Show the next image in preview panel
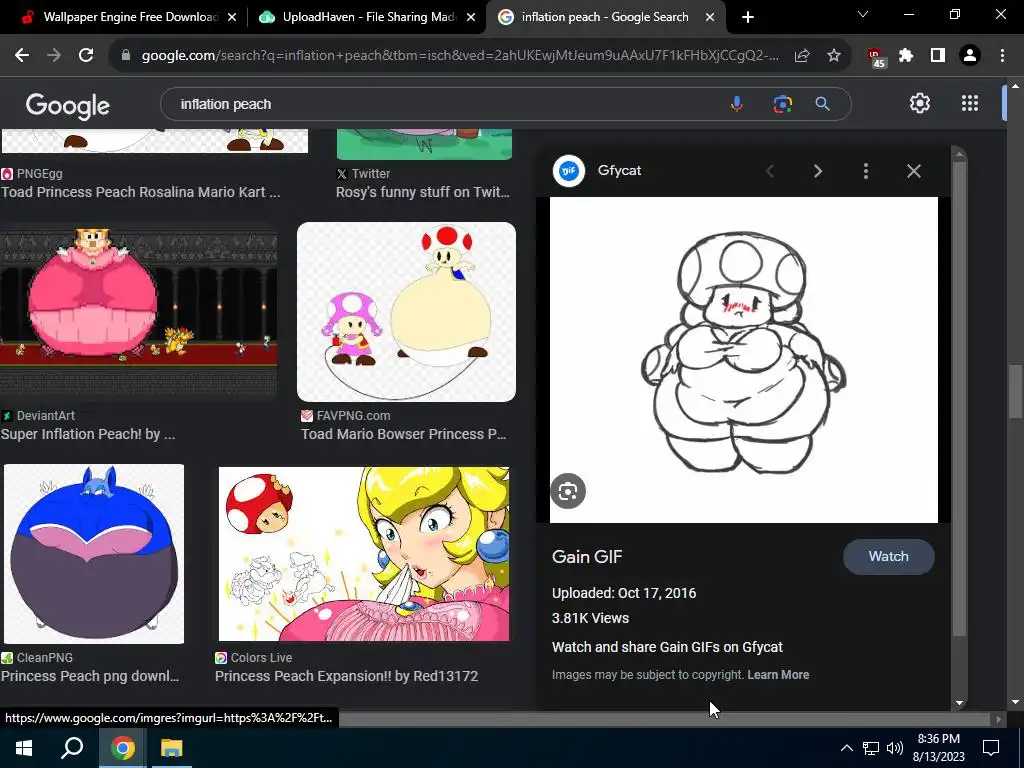 [x=818, y=171]
